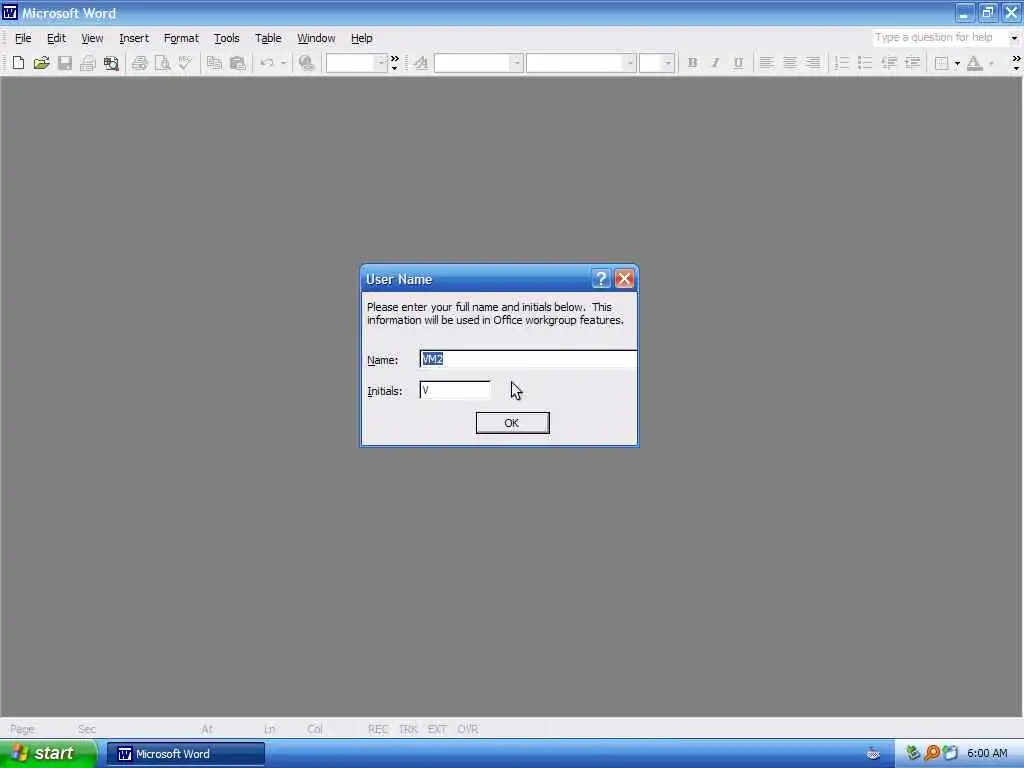Click the Print Preview icon

(163, 63)
